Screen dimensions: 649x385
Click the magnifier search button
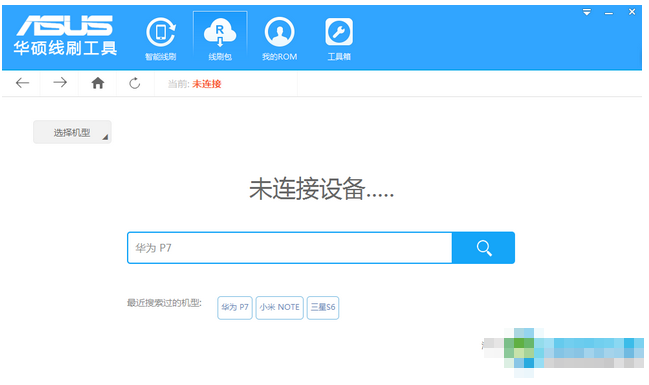tap(483, 248)
